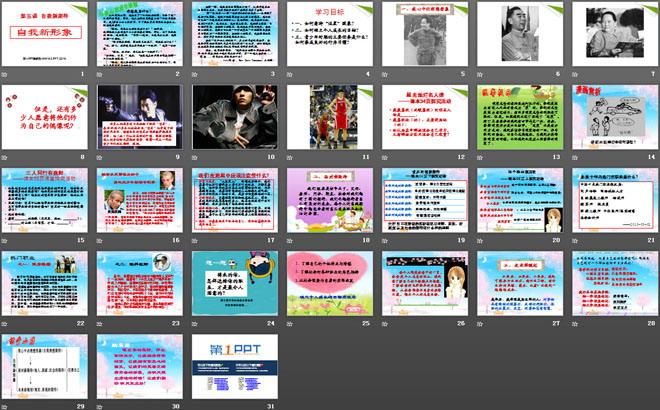
Task: Open slide 4 with 学习目标 heading
Action: pos(329,36)
